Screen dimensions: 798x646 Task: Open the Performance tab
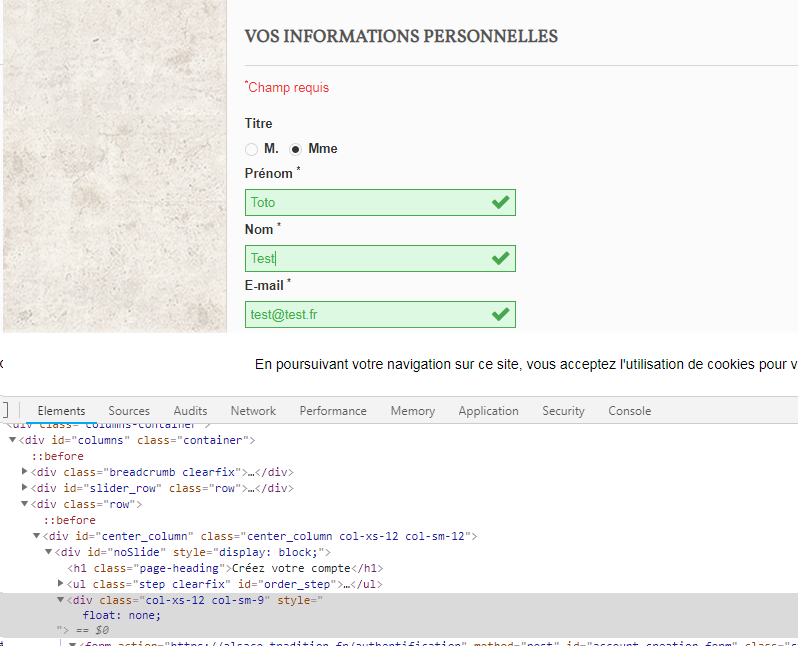(x=333, y=411)
